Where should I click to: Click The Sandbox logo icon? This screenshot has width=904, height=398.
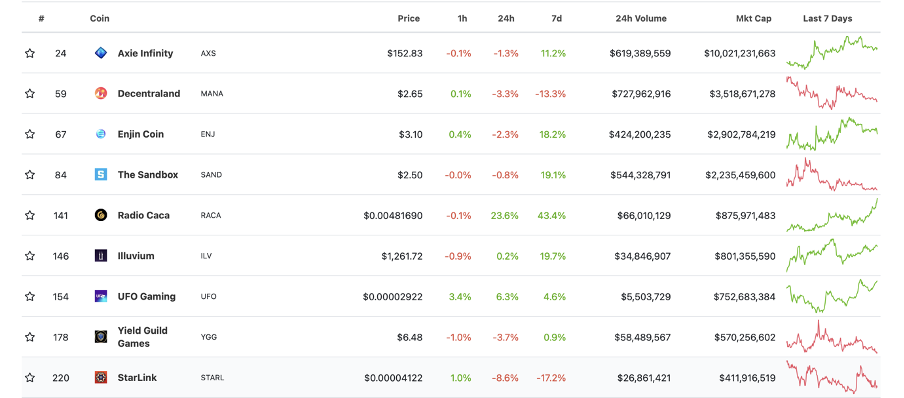pyautogui.click(x=101, y=174)
